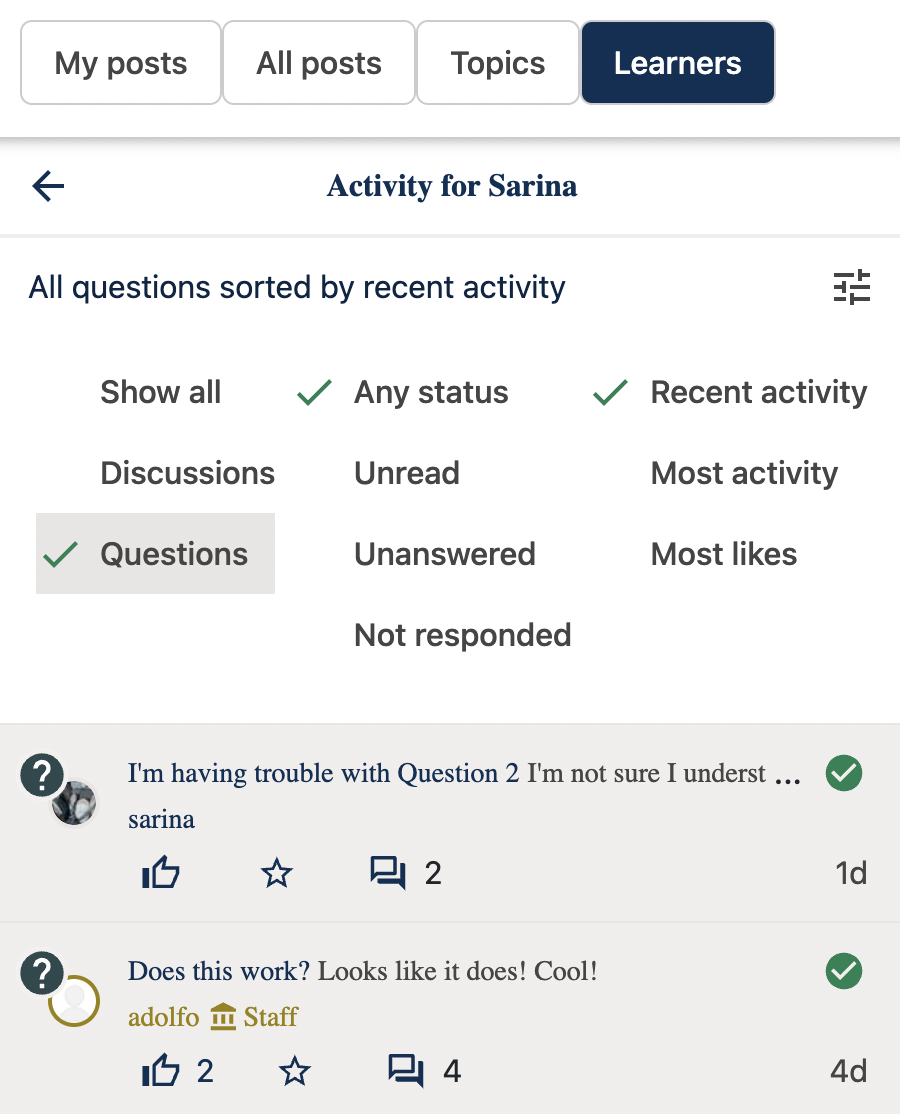The image size is (900, 1114).
Task: Click sarina's avatar image
Action: pos(74,802)
